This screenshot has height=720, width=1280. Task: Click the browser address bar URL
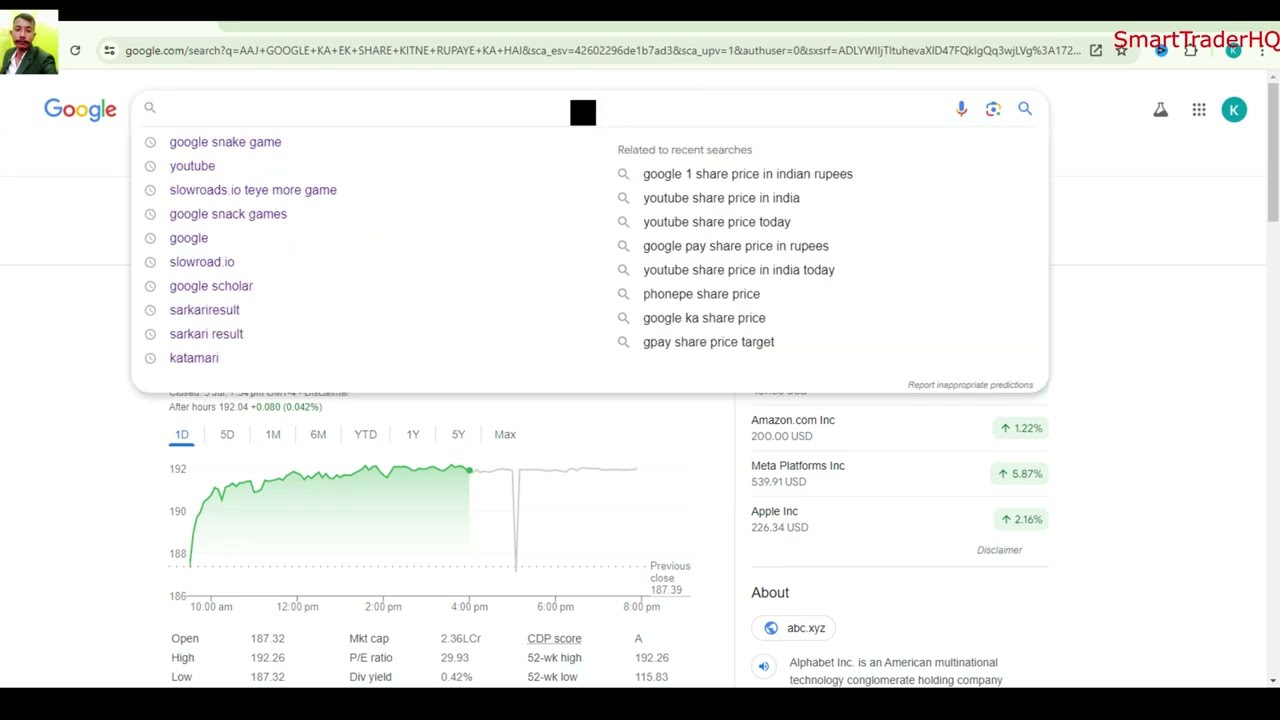point(603,50)
